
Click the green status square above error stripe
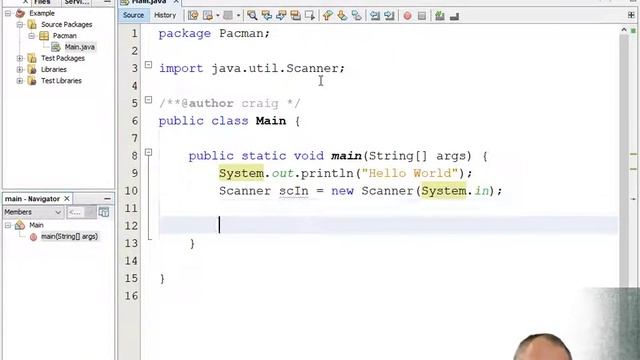pos(633,31)
